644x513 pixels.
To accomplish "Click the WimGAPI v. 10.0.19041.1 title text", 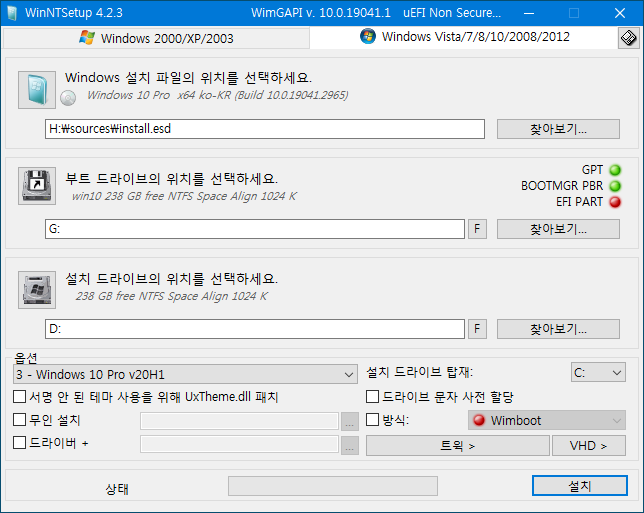I will click(321, 13).
